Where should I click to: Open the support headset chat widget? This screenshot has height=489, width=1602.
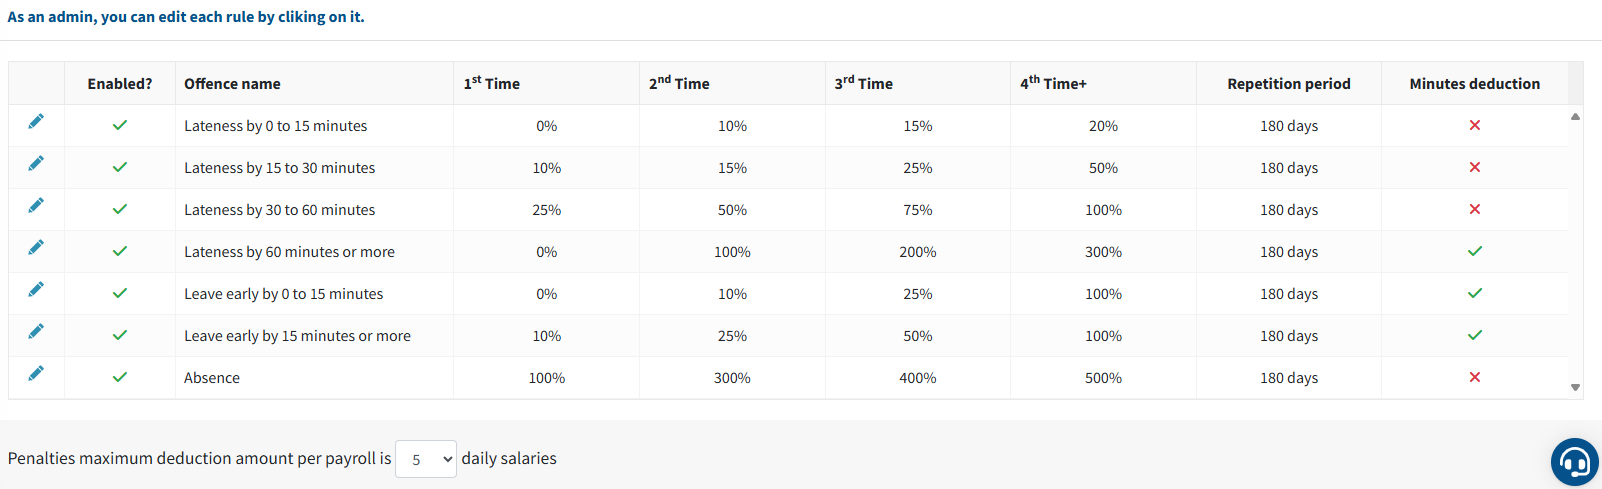(x=1574, y=462)
